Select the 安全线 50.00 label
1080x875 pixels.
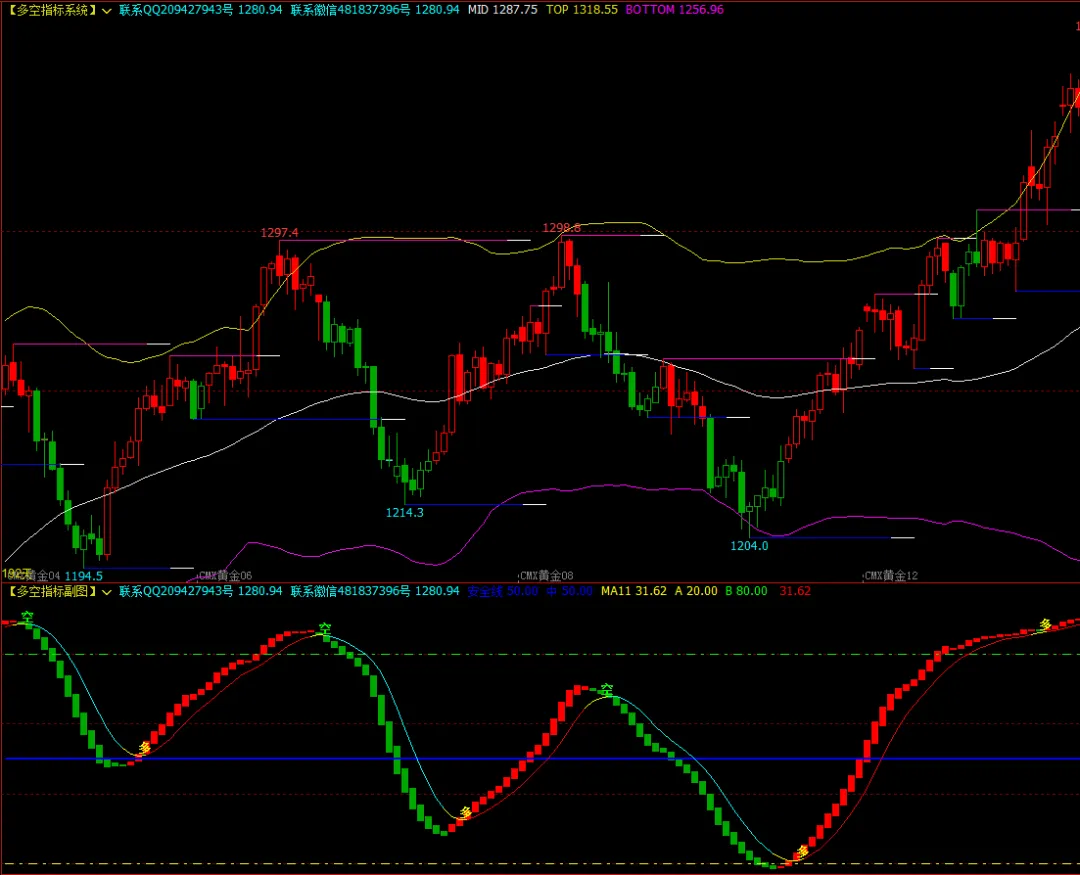pos(503,591)
